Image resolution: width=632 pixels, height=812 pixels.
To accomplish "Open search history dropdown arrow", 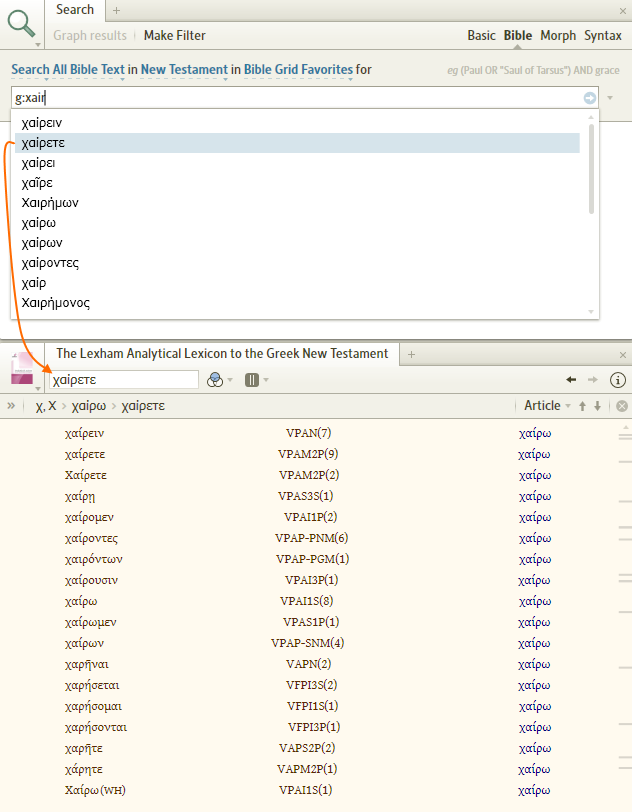I will click(x=610, y=98).
